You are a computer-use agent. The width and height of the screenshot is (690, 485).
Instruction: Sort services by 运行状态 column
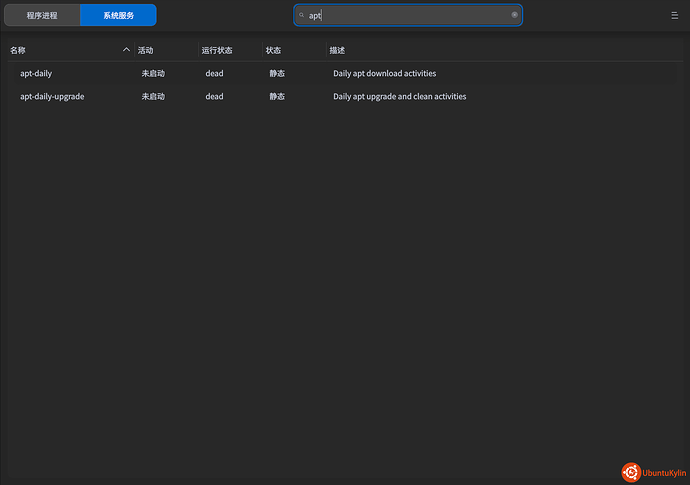216,50
